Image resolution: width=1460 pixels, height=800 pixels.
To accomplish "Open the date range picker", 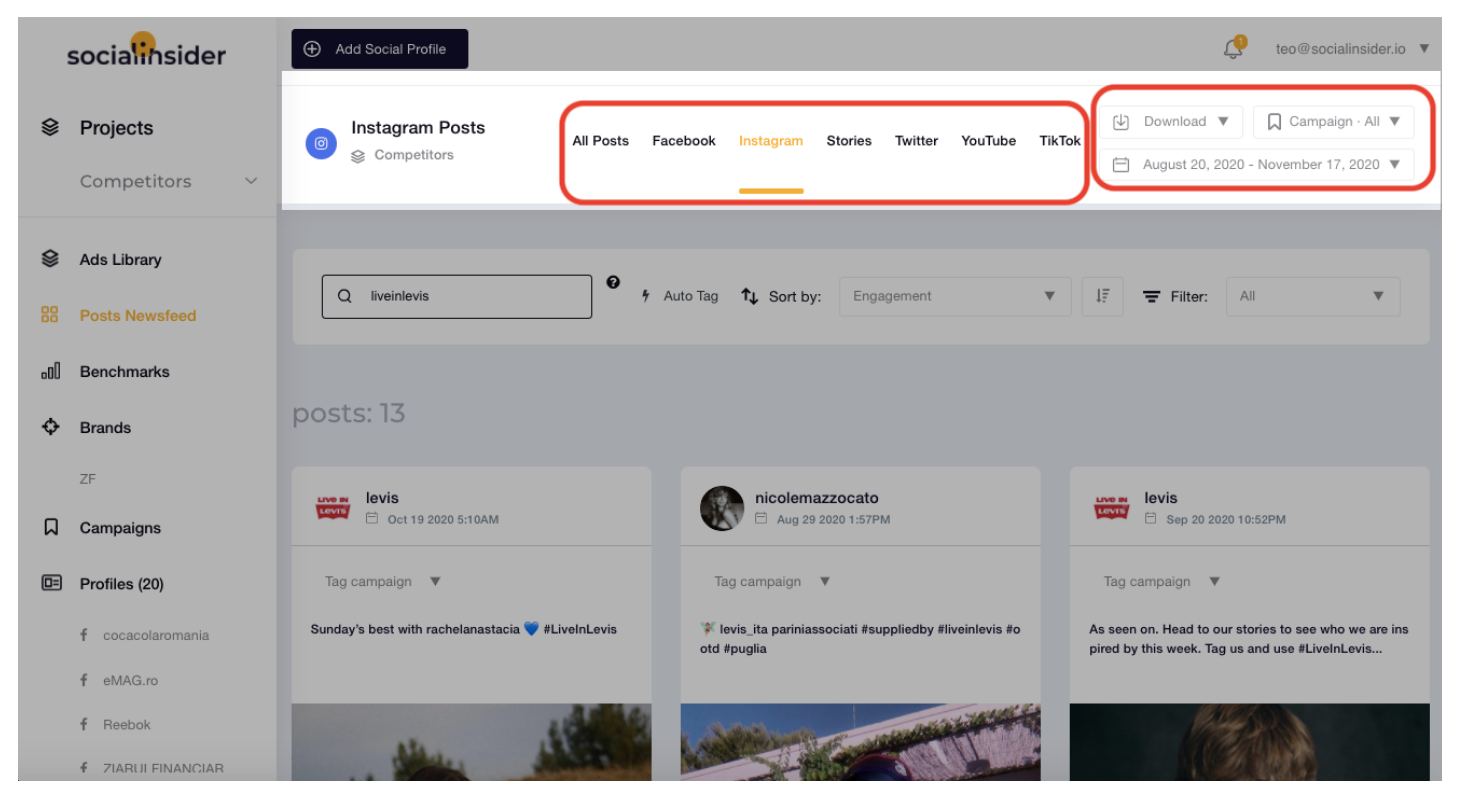I will point(1257,164).
